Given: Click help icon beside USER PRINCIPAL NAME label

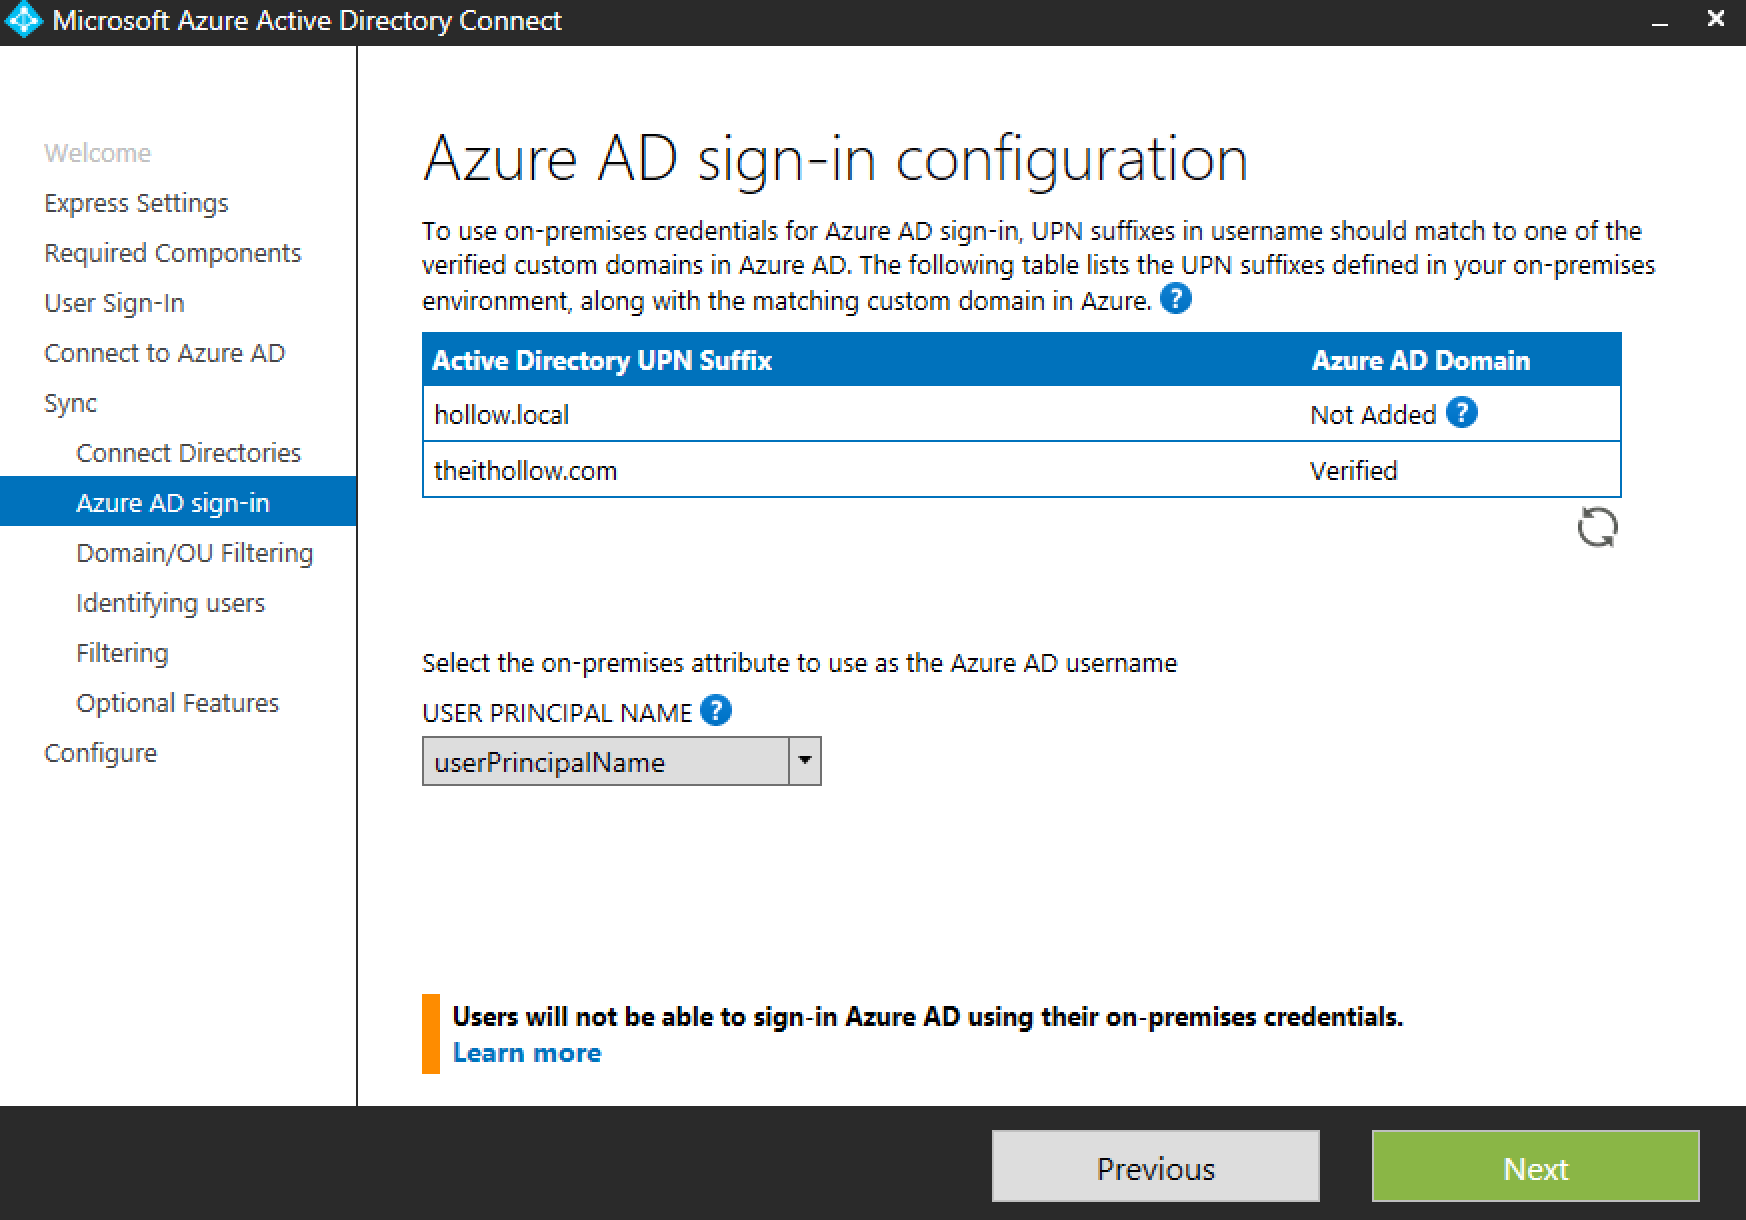Looking at the screenshot, I should pyautogui.click(x=716, y=711).
